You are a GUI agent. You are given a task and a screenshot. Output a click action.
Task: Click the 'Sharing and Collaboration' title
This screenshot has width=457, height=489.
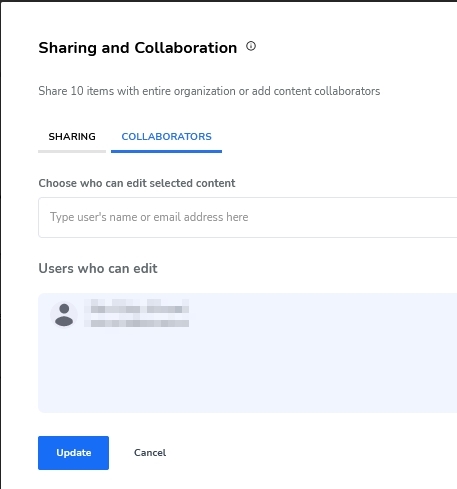pyautogui.click(x=138, y=48)
